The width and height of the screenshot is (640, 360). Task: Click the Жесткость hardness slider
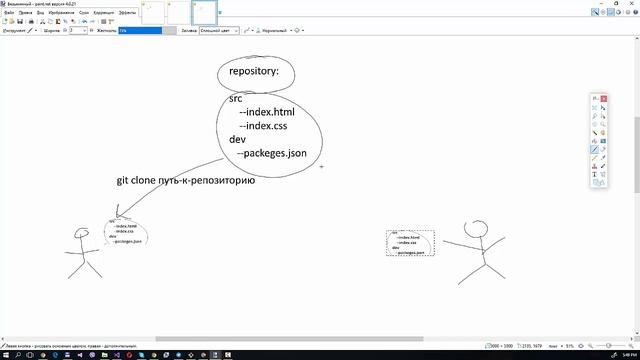click(147, 31)
